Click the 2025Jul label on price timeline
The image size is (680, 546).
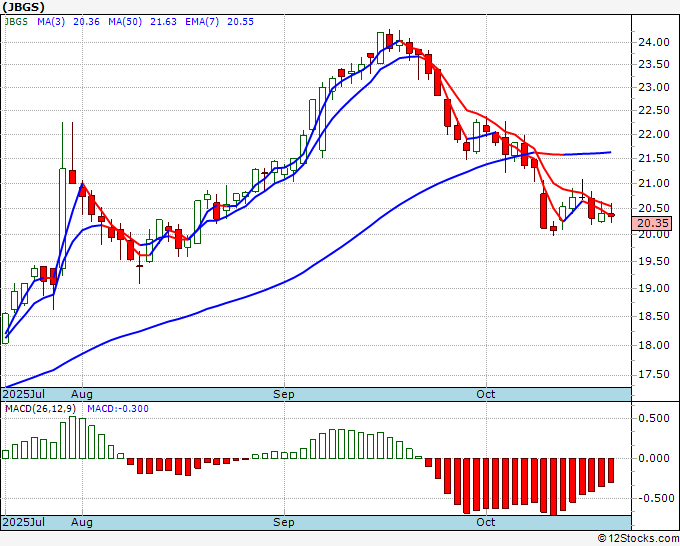coord(24,394)
